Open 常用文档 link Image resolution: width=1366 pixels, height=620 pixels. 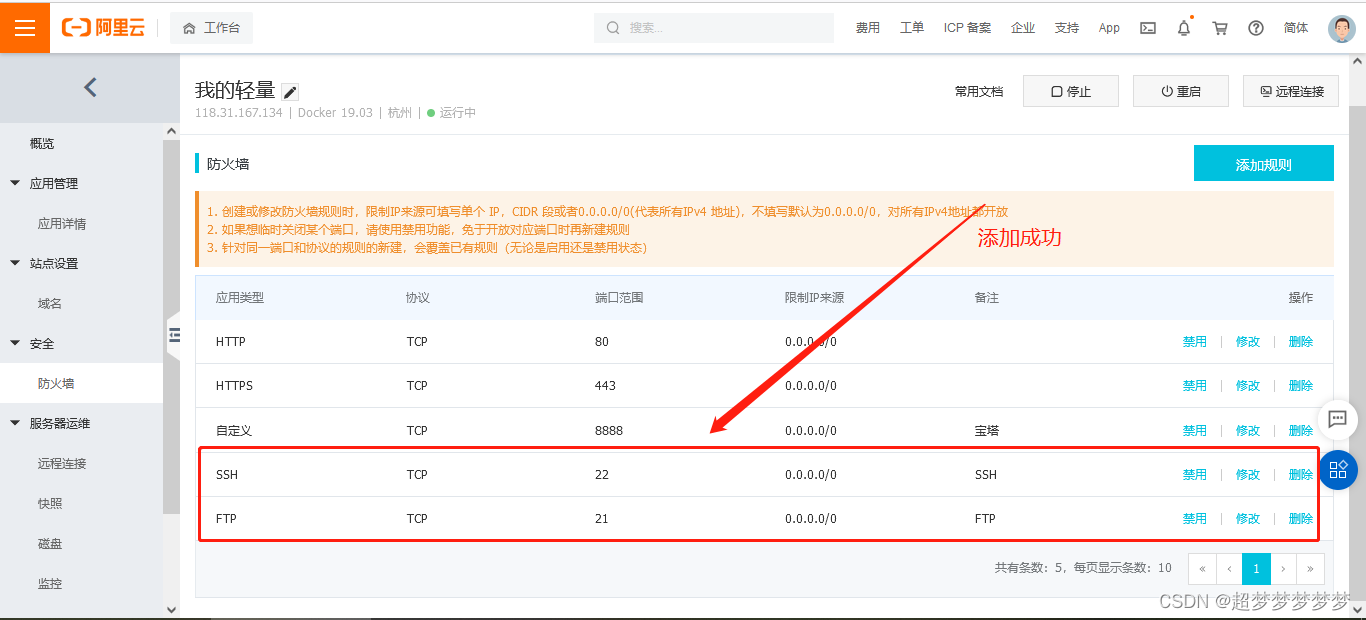(979, 91)
